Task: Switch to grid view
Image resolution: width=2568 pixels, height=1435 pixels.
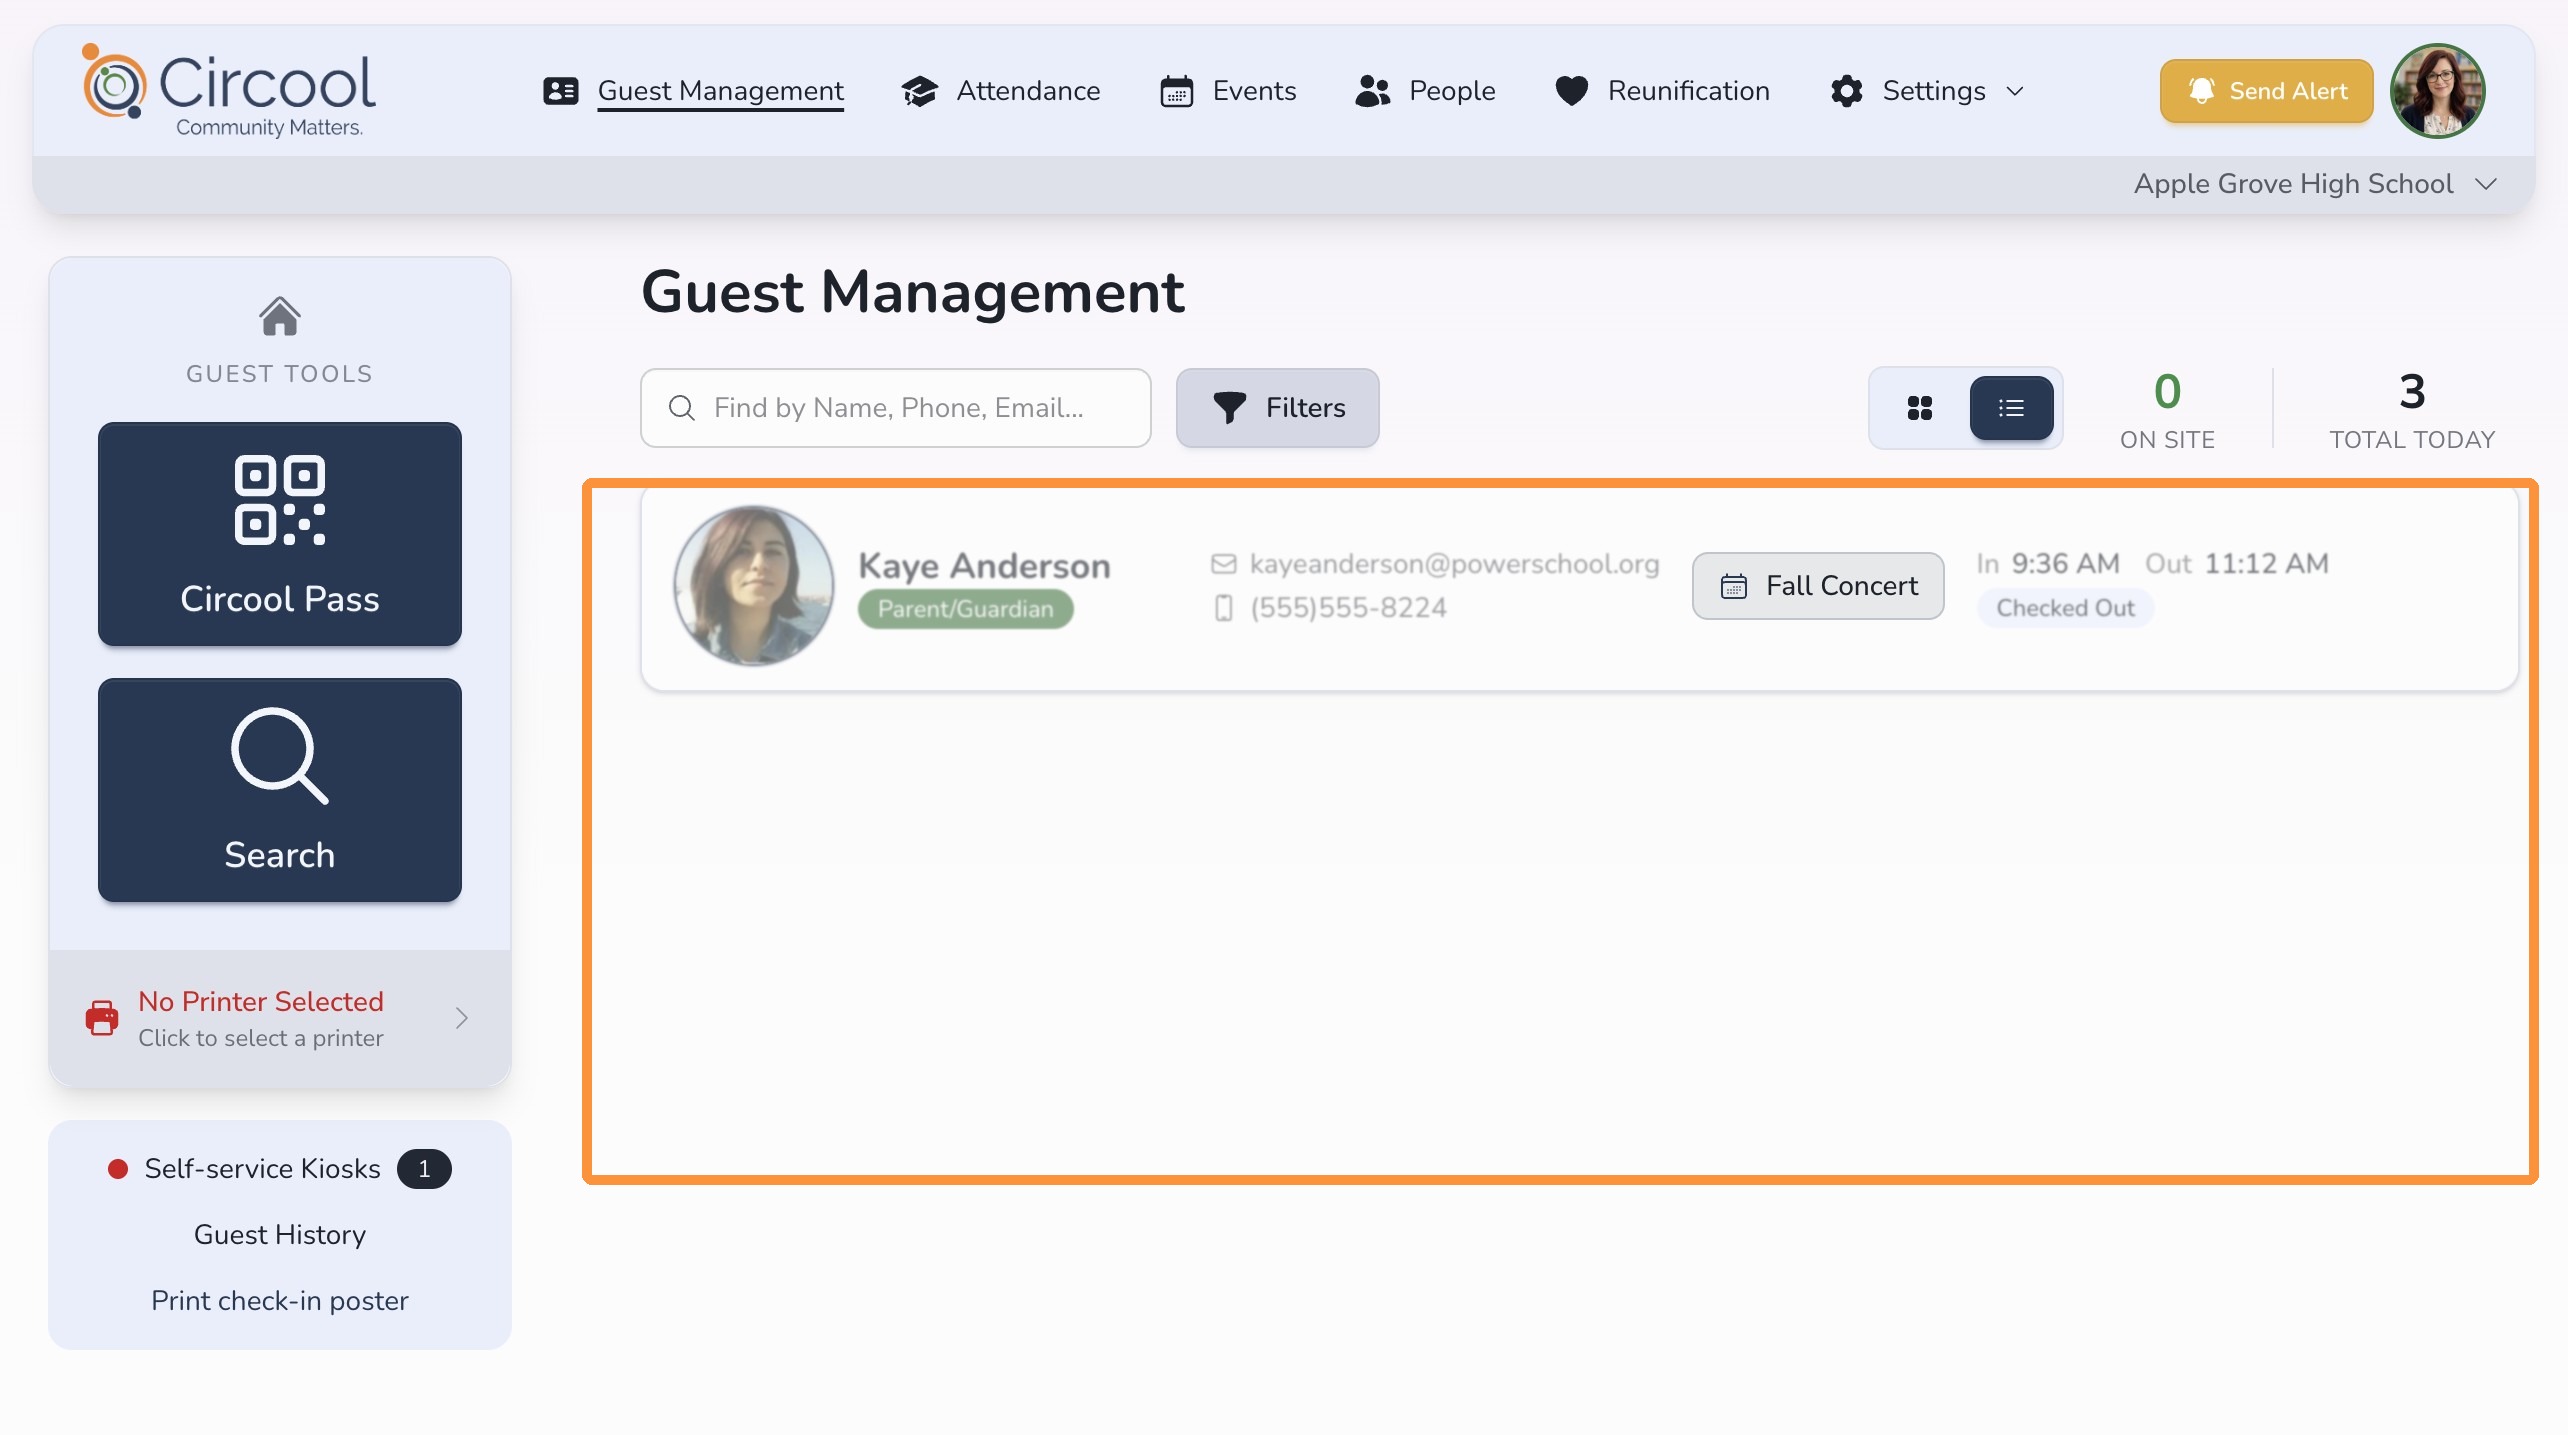Action: point(1919,408)
